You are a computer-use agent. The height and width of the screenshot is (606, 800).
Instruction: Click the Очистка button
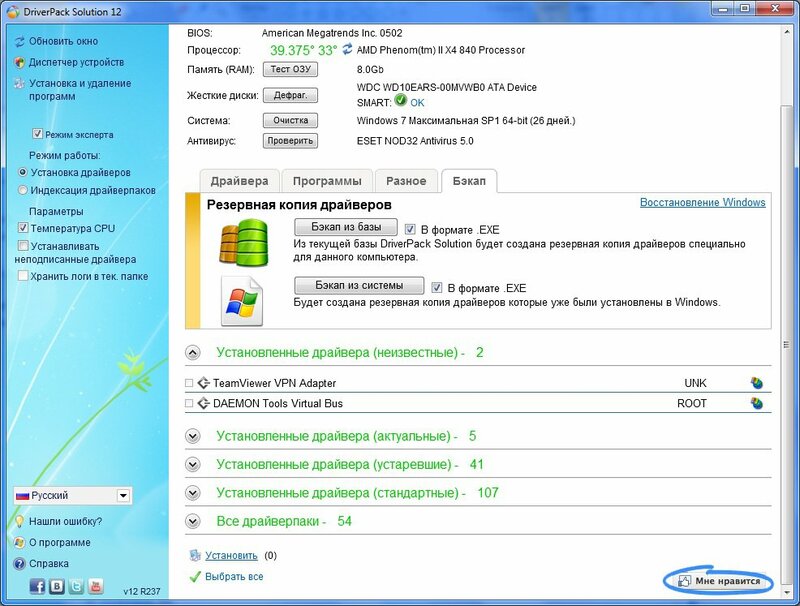click(290, 120)
